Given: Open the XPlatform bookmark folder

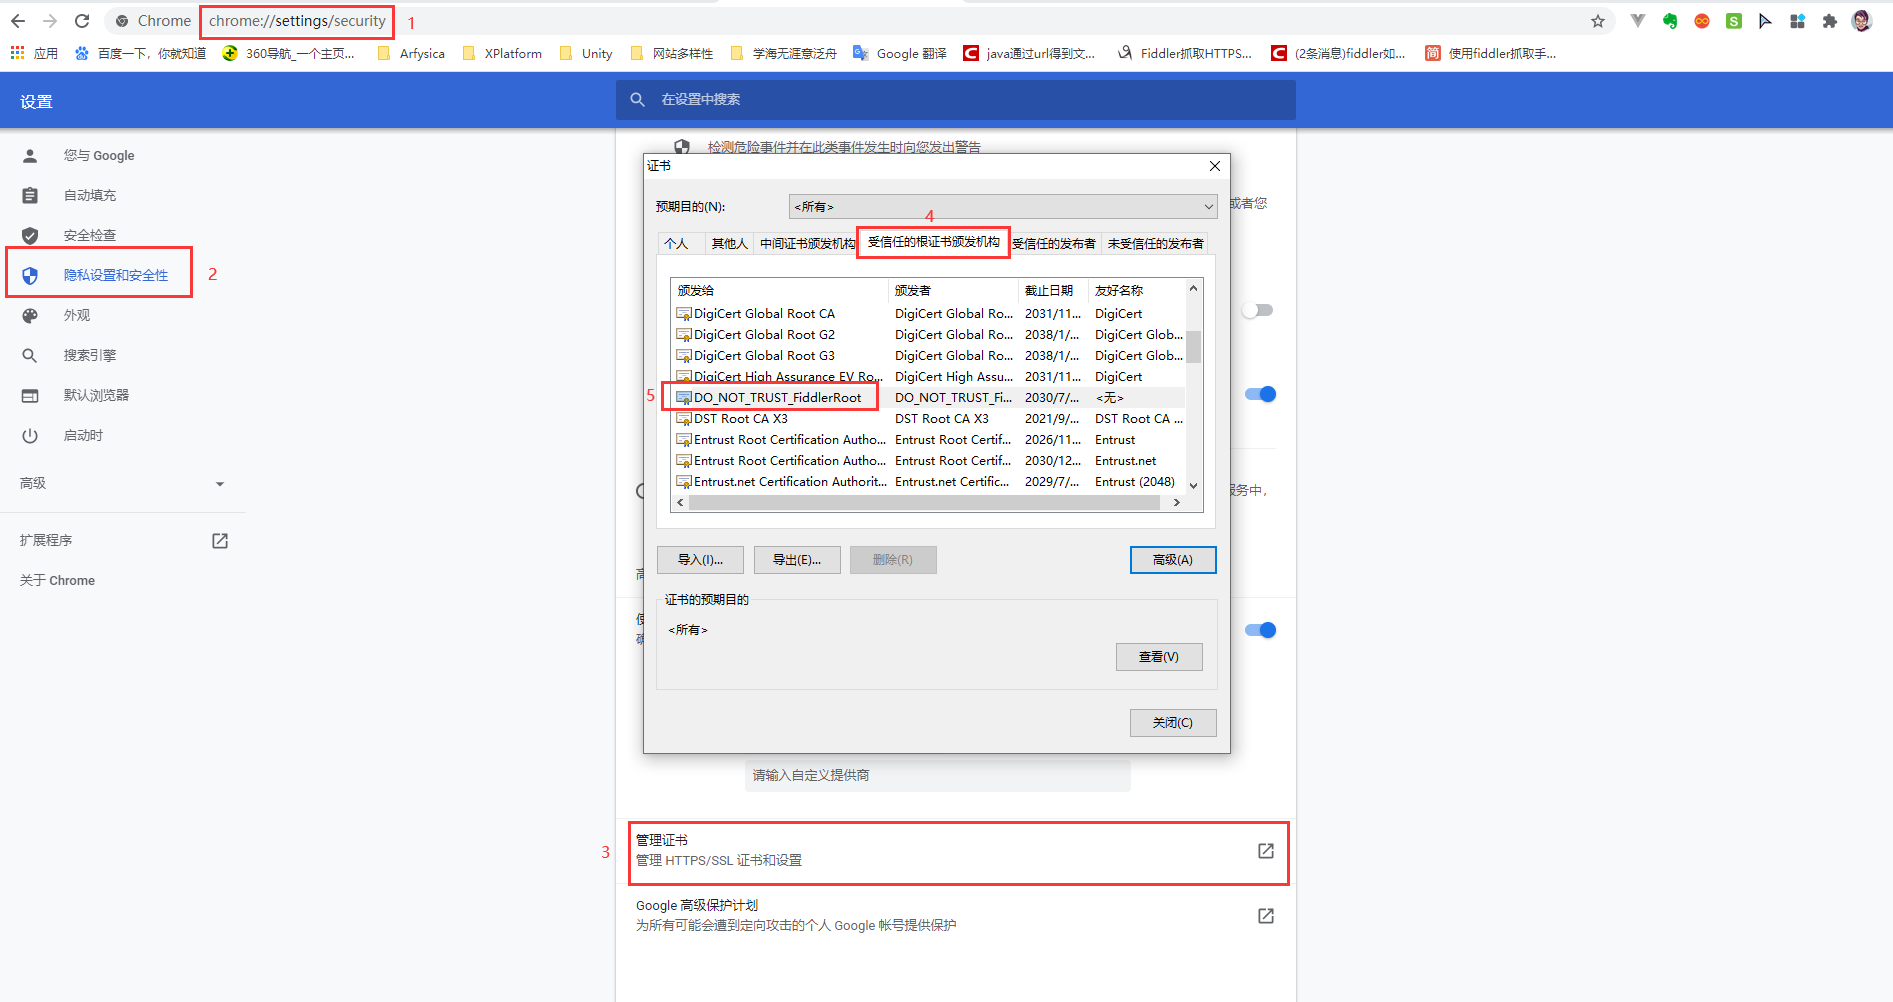Looking at the screenshot, I should [x=503, y=53].
